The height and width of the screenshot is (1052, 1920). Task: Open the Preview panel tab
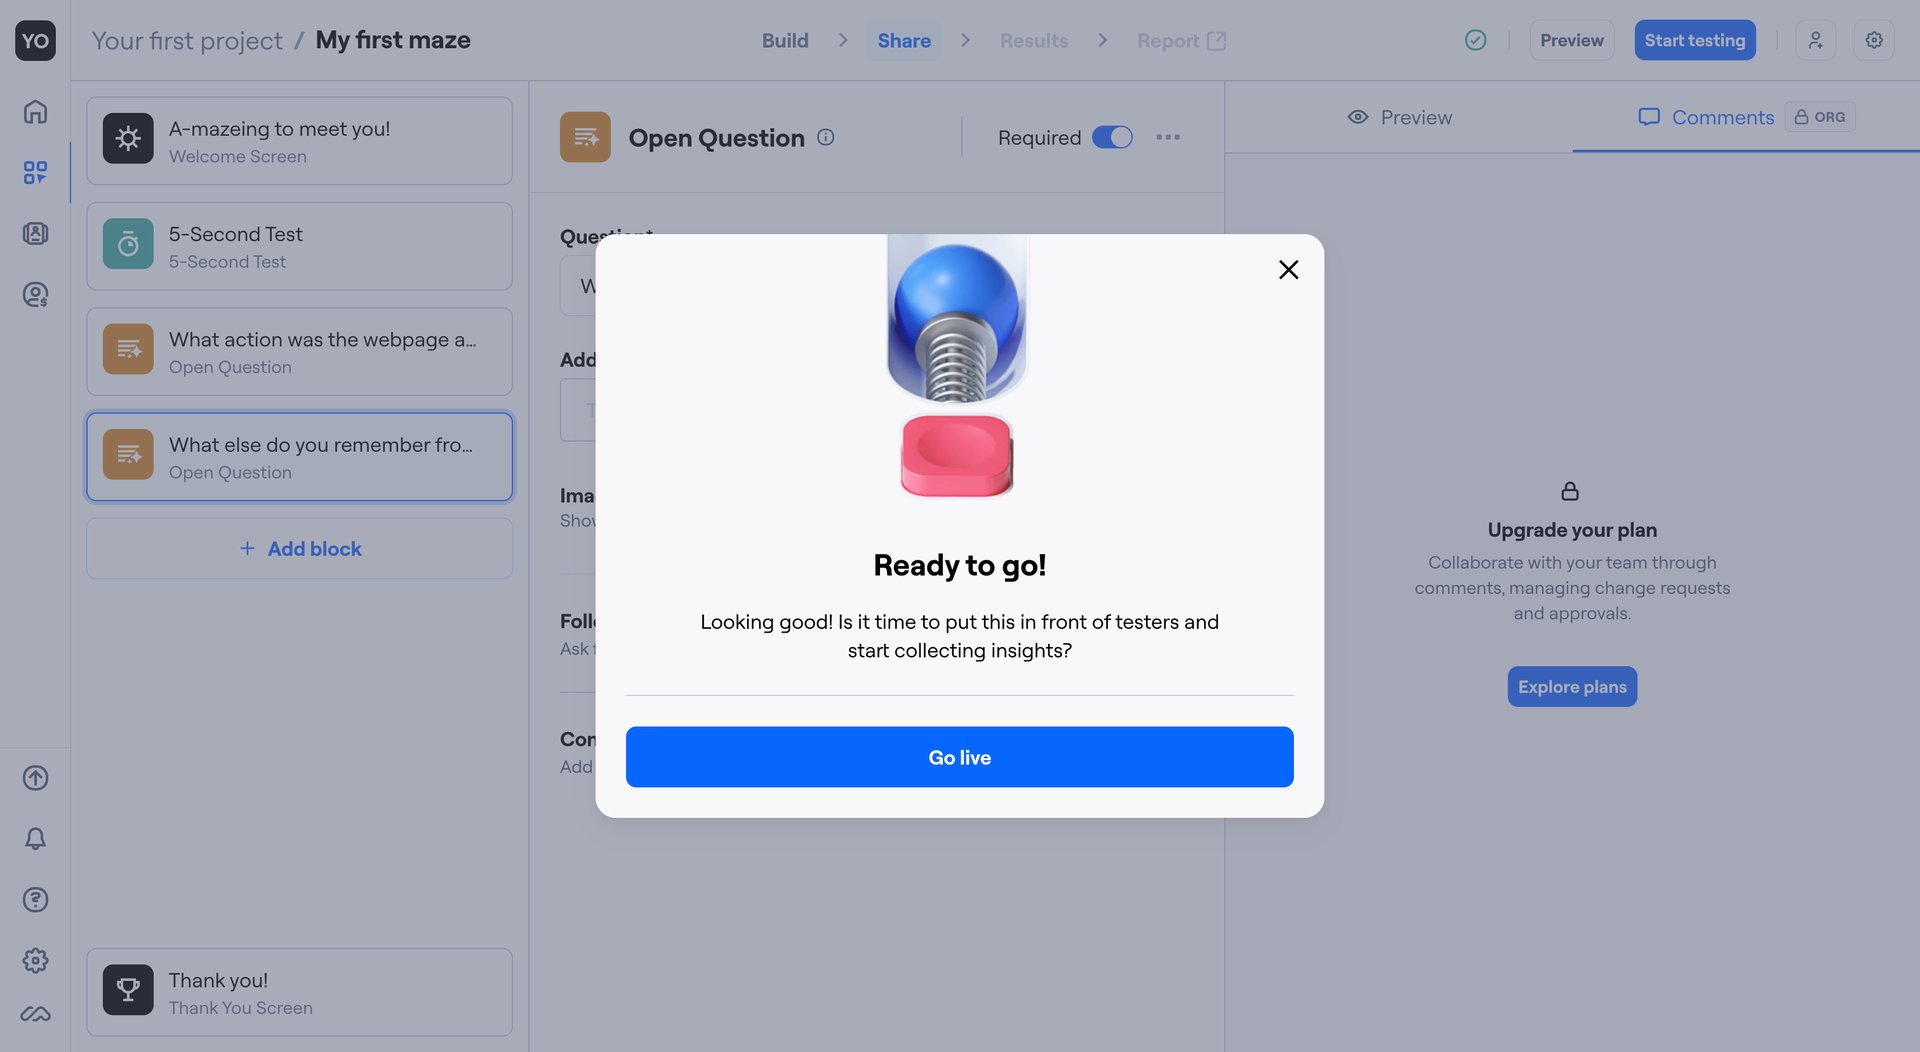coord(1400,117)
